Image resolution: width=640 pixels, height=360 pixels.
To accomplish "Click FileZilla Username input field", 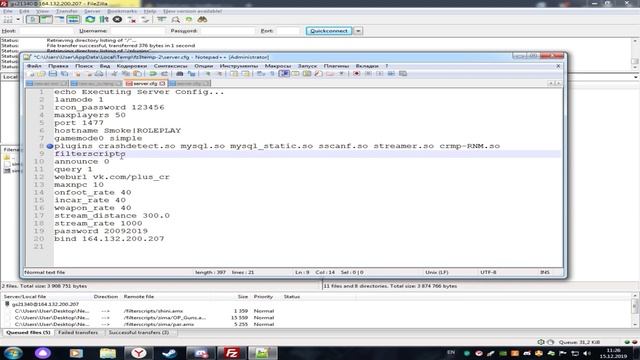I will [x=138, y=31].
